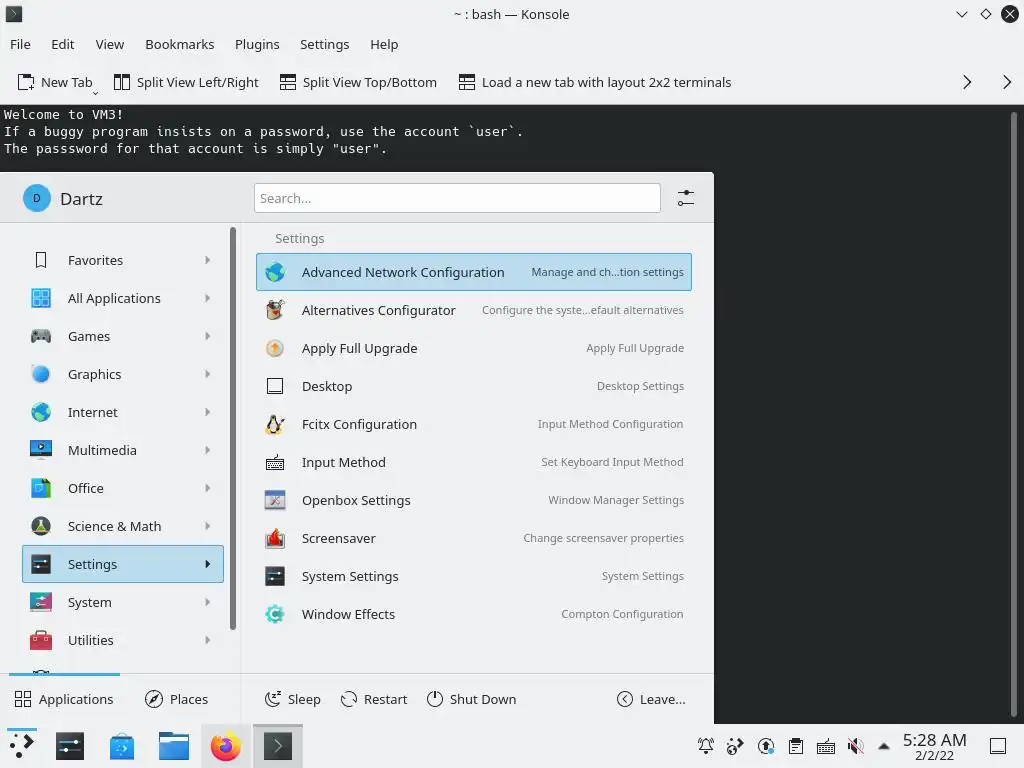
Task: Launch Alternatives Configurator icon
Action: click(x=275, y=310)
